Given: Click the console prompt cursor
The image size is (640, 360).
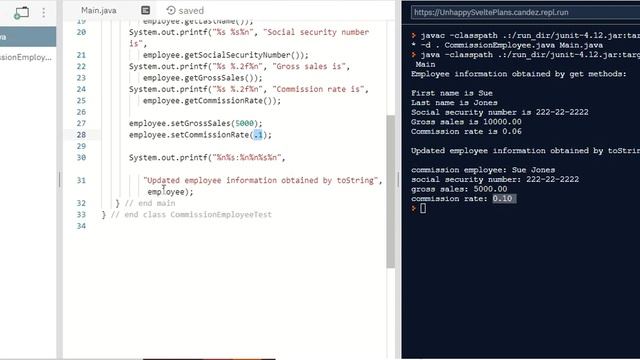Looking at the screenshot, I should point(423,209).
